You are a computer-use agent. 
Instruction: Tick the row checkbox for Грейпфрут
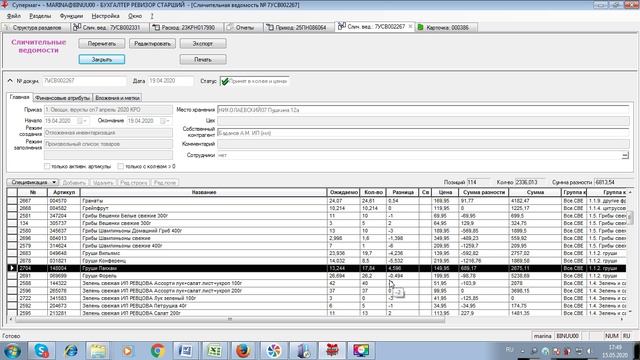coord(12,208)
